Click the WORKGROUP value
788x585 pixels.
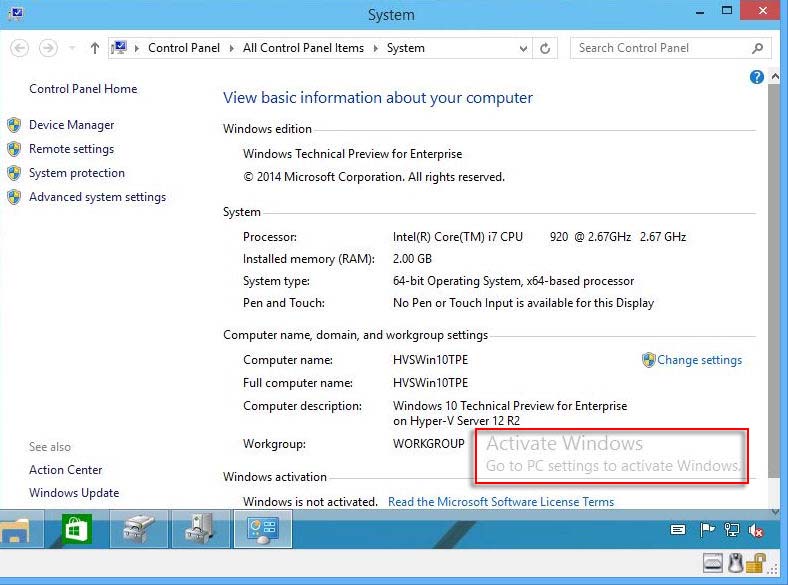click(x=429, y=444)
